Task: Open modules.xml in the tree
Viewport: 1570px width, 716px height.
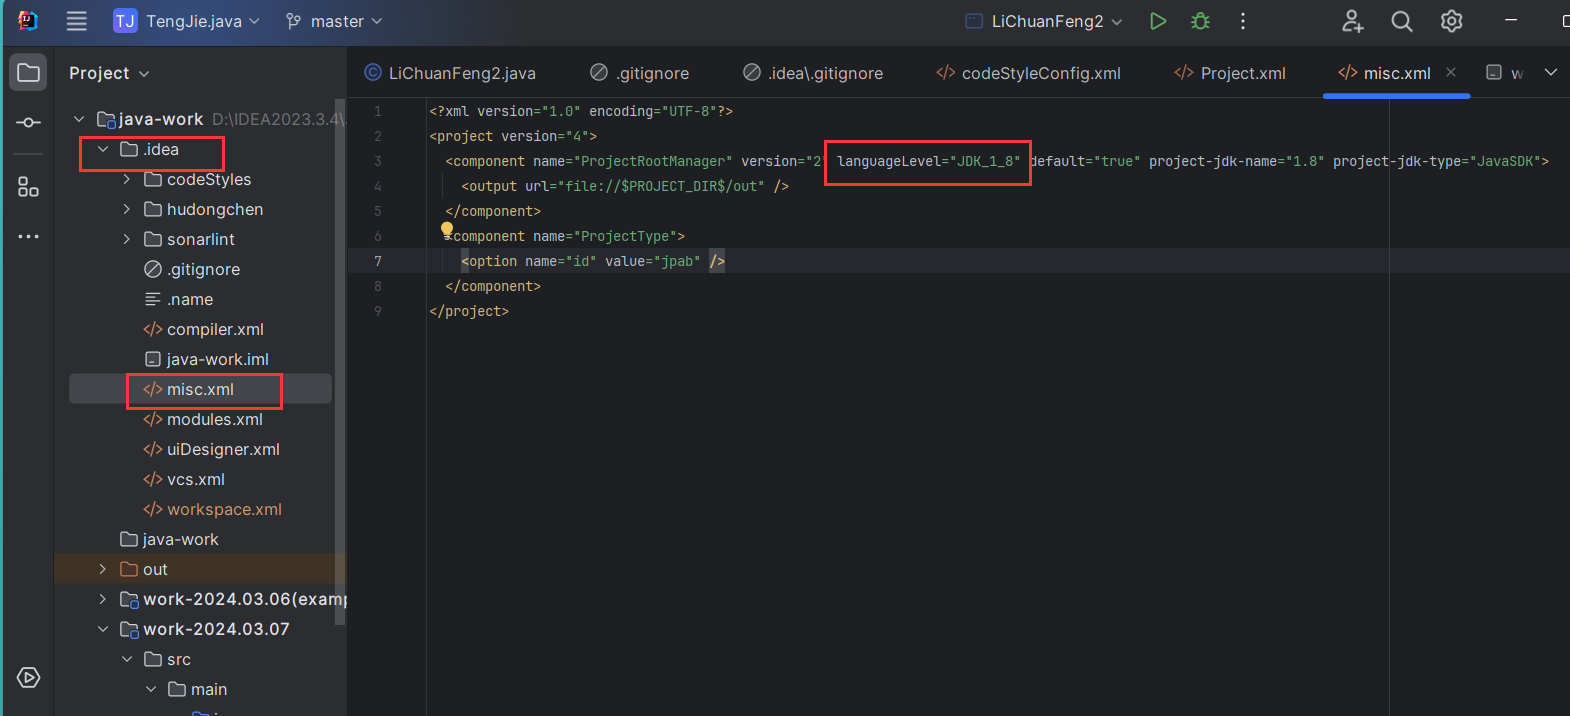Action: 203,419
